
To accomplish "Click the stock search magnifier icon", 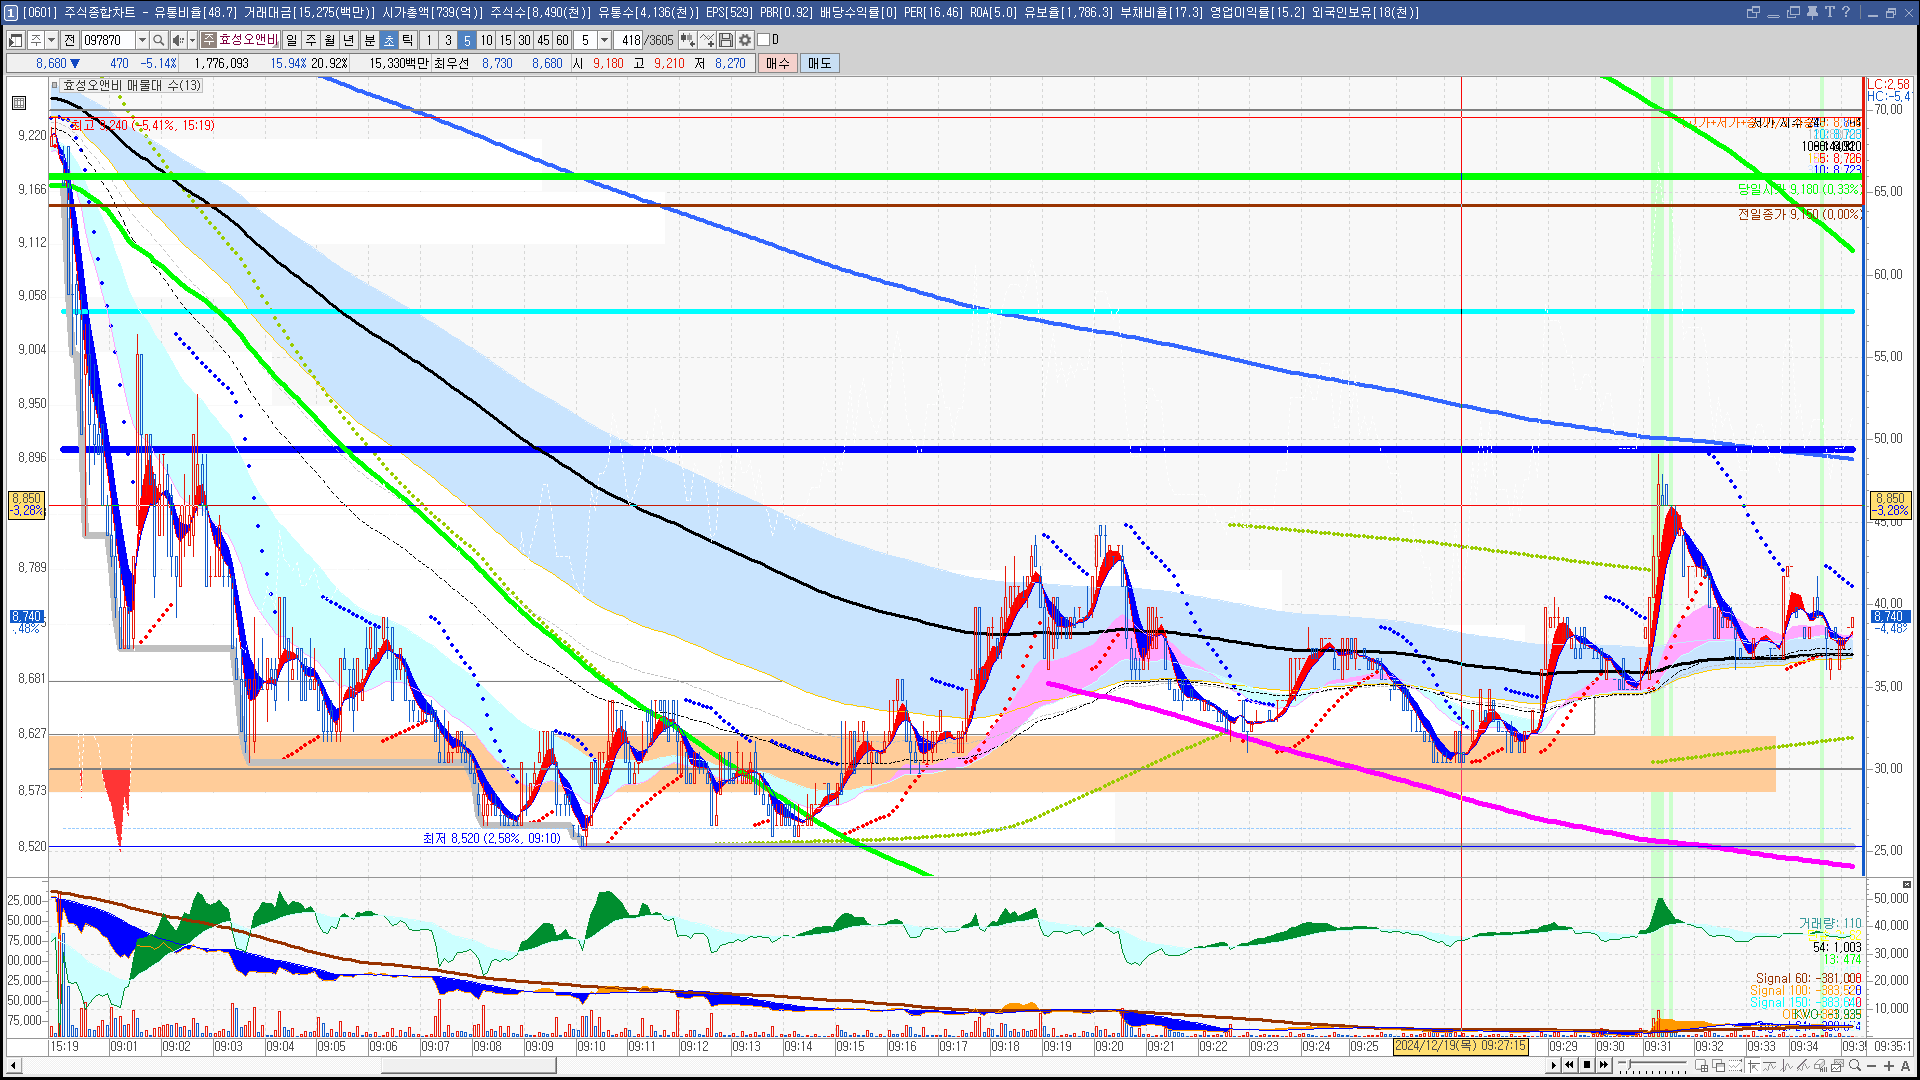I will 158,40.
